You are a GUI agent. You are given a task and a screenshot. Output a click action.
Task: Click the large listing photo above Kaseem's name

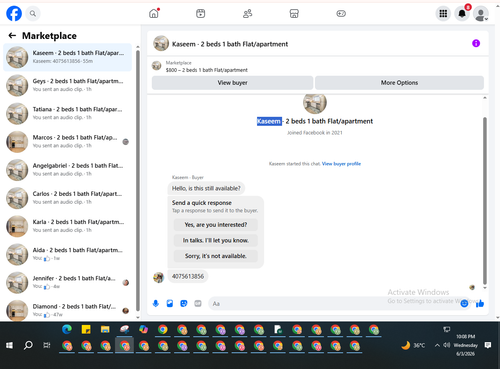(x=315, y=103)
